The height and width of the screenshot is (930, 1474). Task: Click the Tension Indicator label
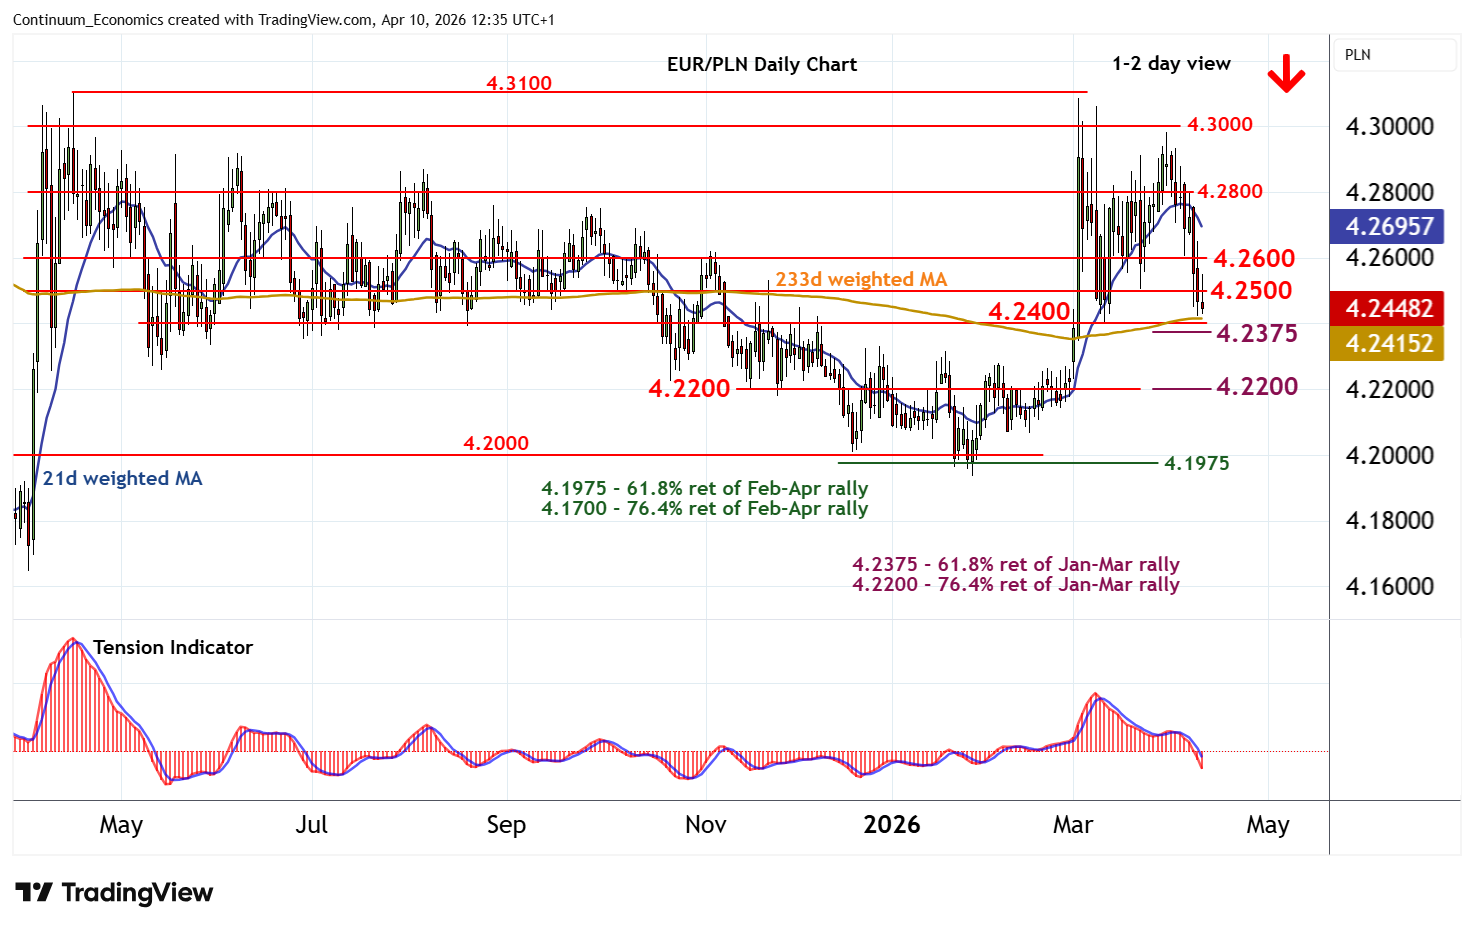(x=172, y=647)
